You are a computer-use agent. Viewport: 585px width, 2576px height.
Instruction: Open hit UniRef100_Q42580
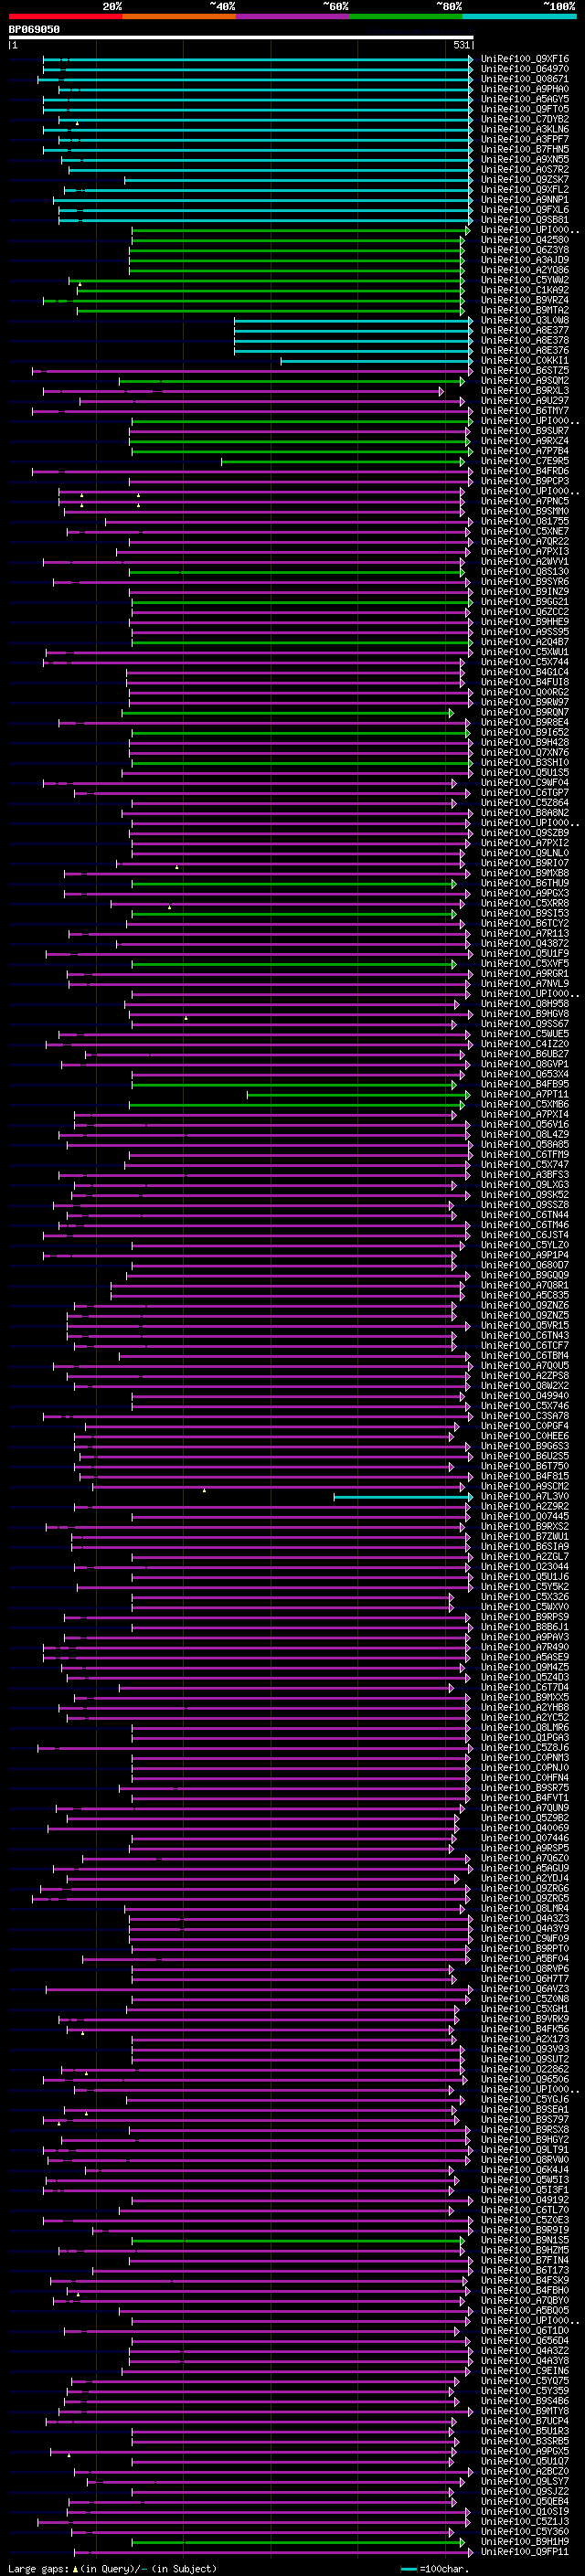click(525, 240)
